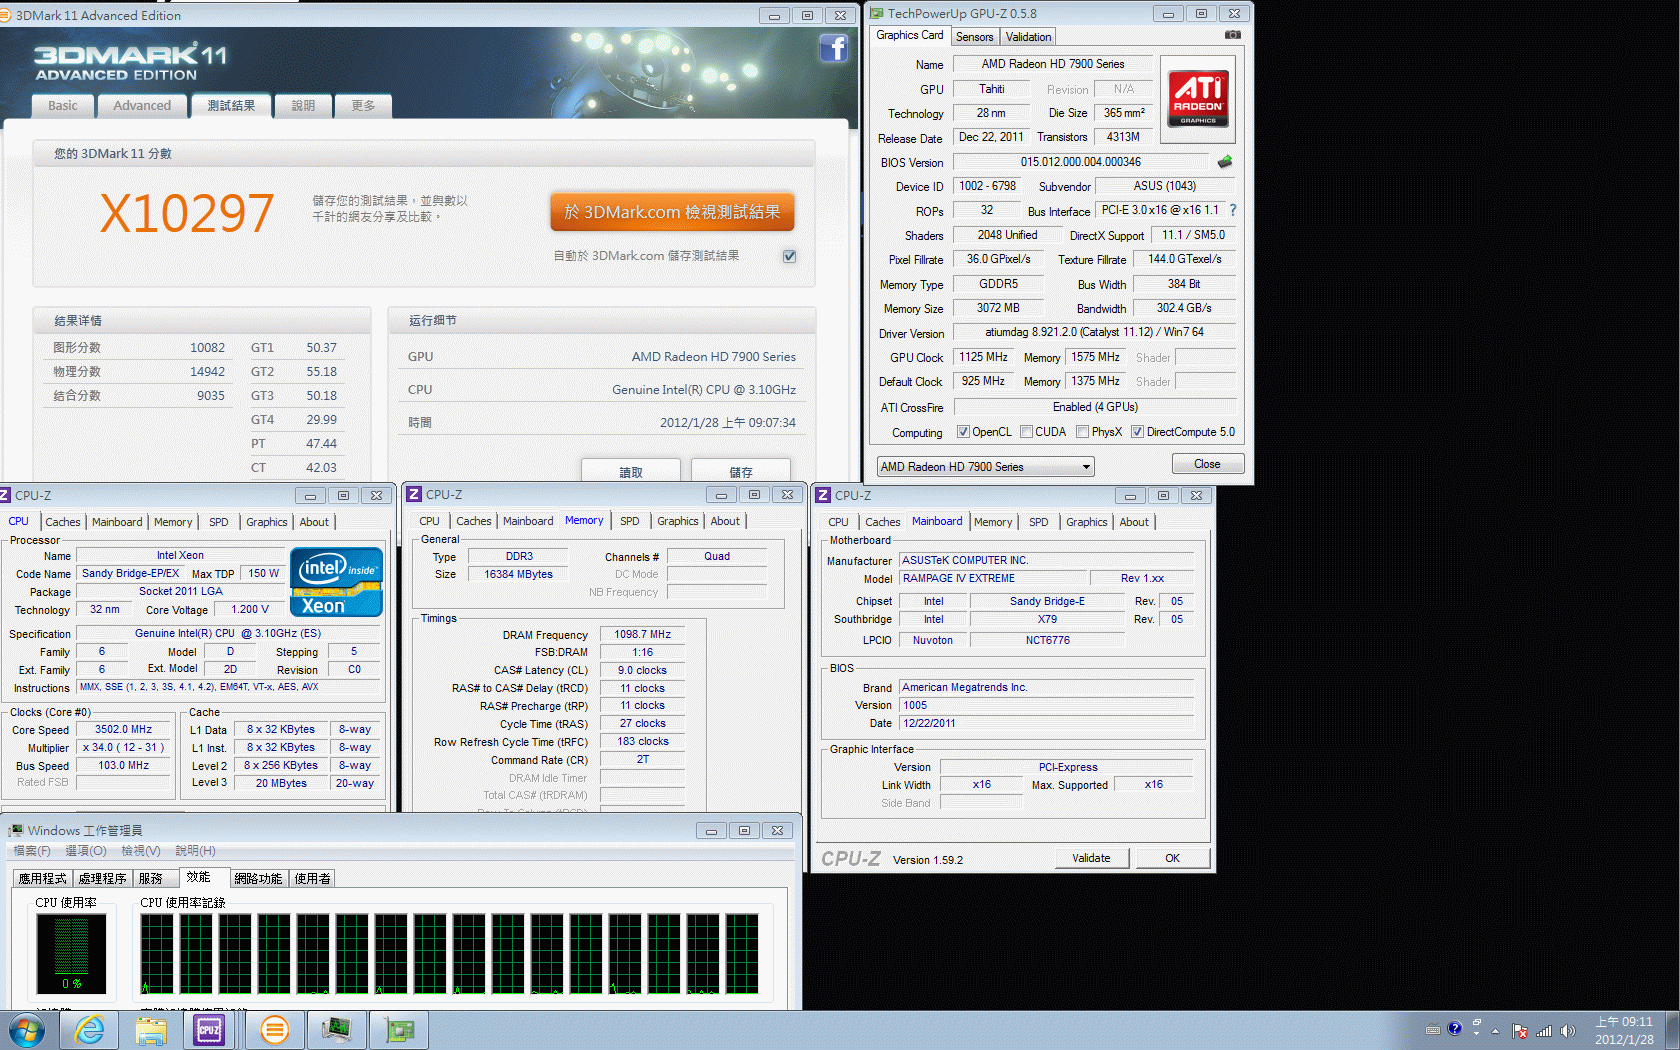Click the X10297 score text
The width and height of the screenshot is (1680, 1050).
tap(187, 213)
